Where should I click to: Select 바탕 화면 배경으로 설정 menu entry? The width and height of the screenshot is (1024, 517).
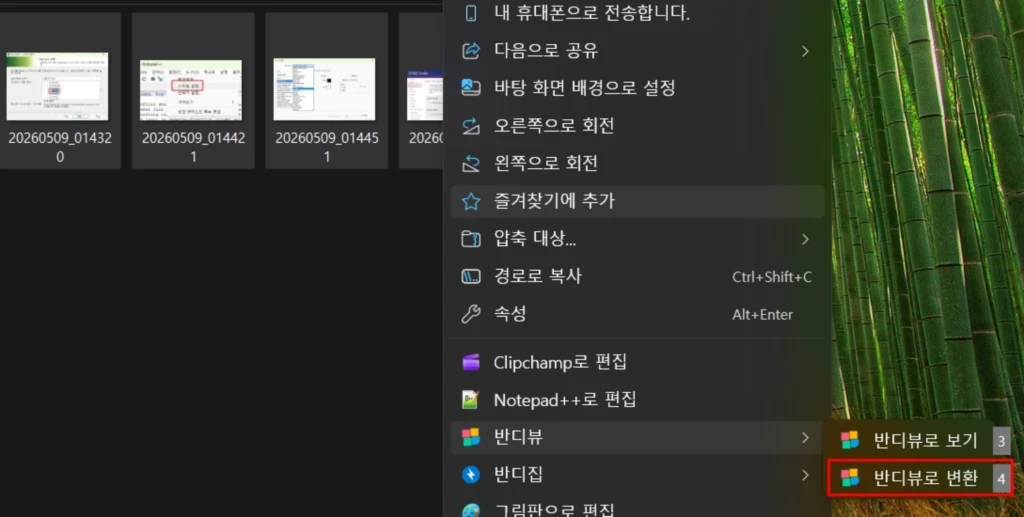[637, 87]
